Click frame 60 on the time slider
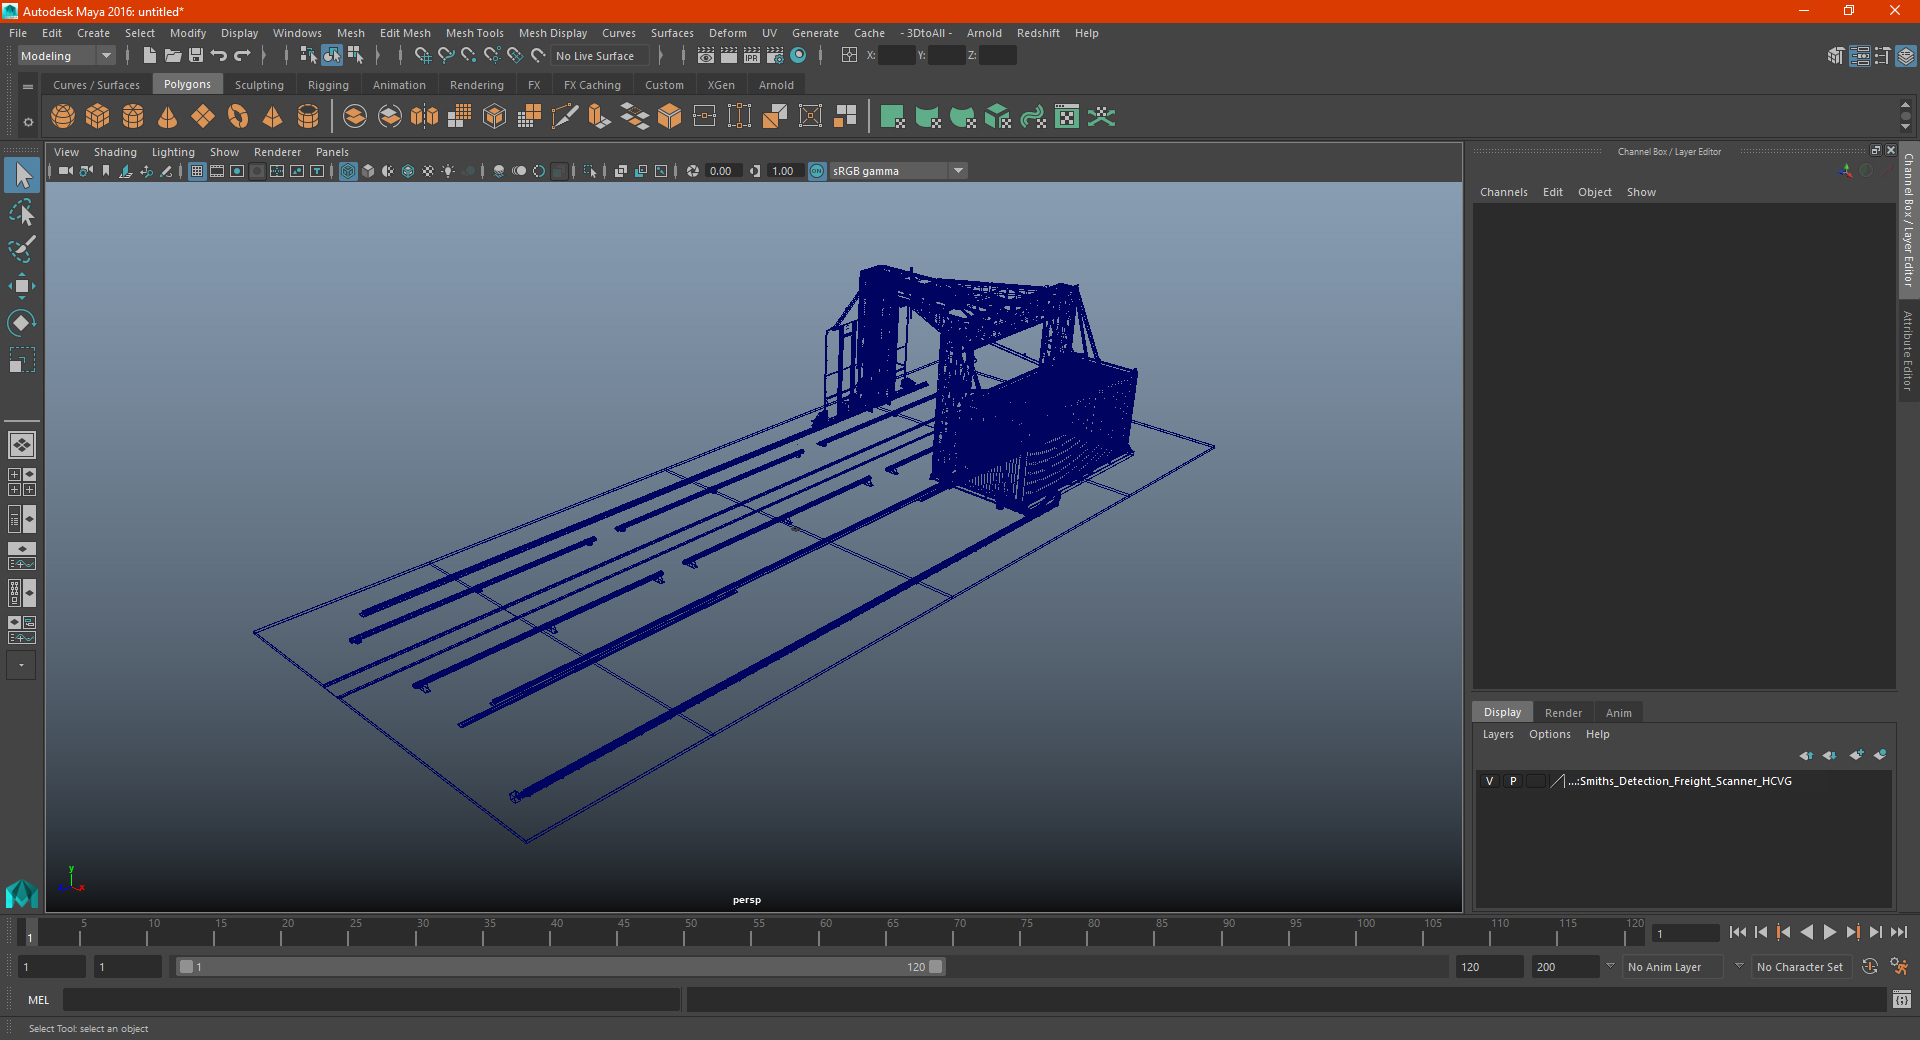The width and height of the screenshot is (1920, 1040). click(819, 932)
